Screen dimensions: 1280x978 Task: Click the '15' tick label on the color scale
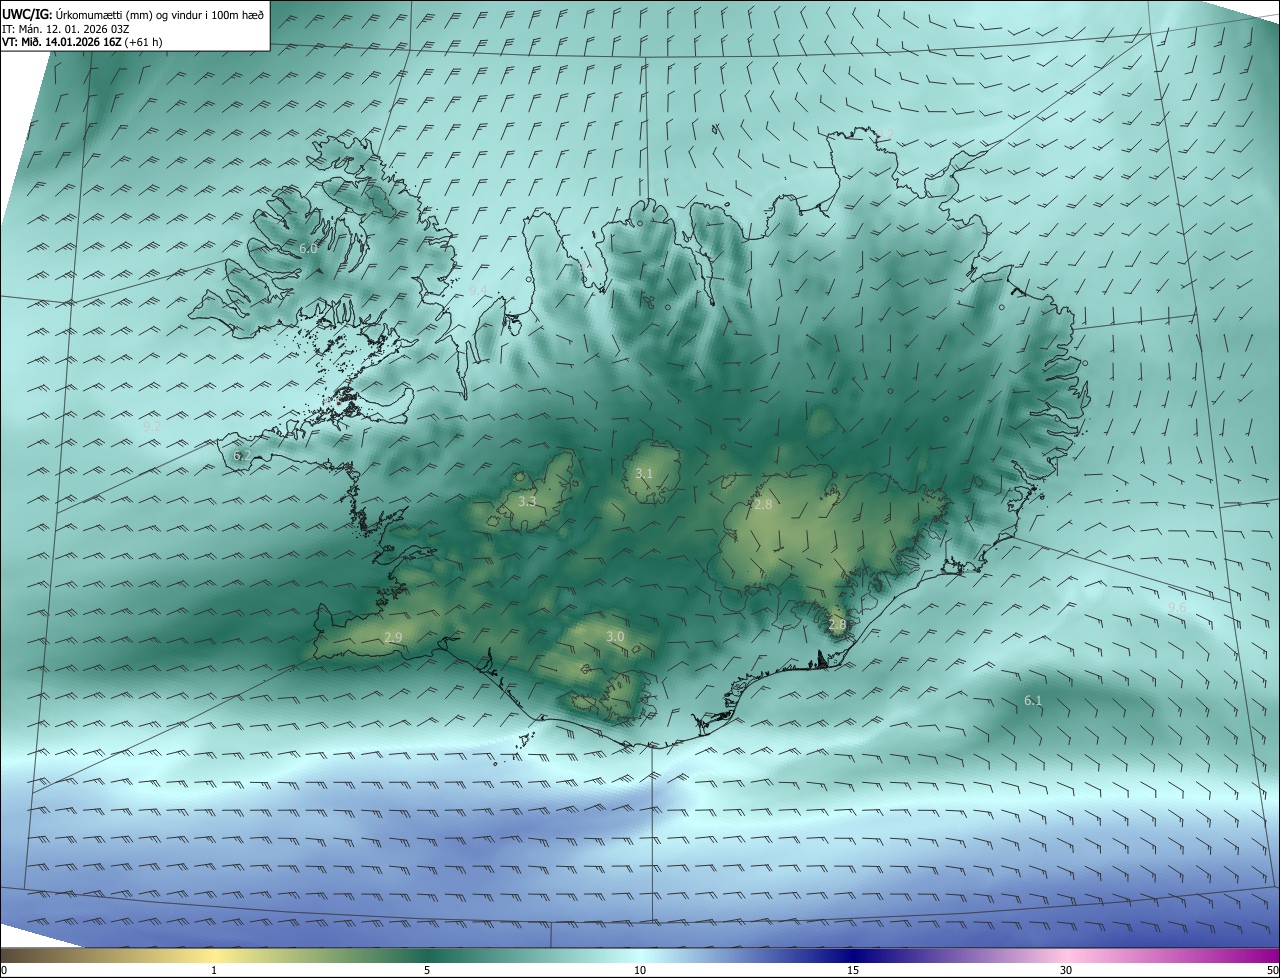tap(853, 970)
